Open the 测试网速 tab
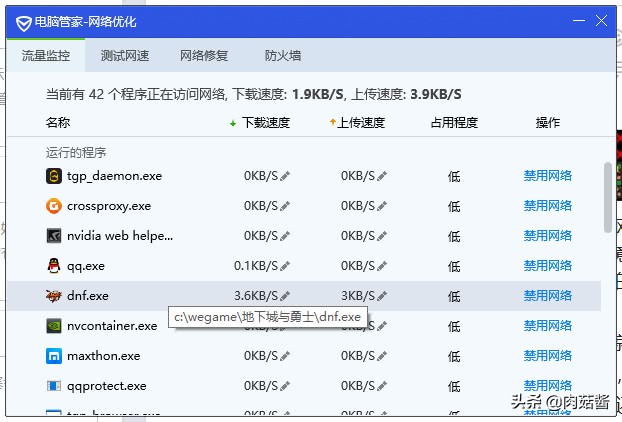This screenshot has height=422, width=622. pyautogui.click(x=125, y=56)
